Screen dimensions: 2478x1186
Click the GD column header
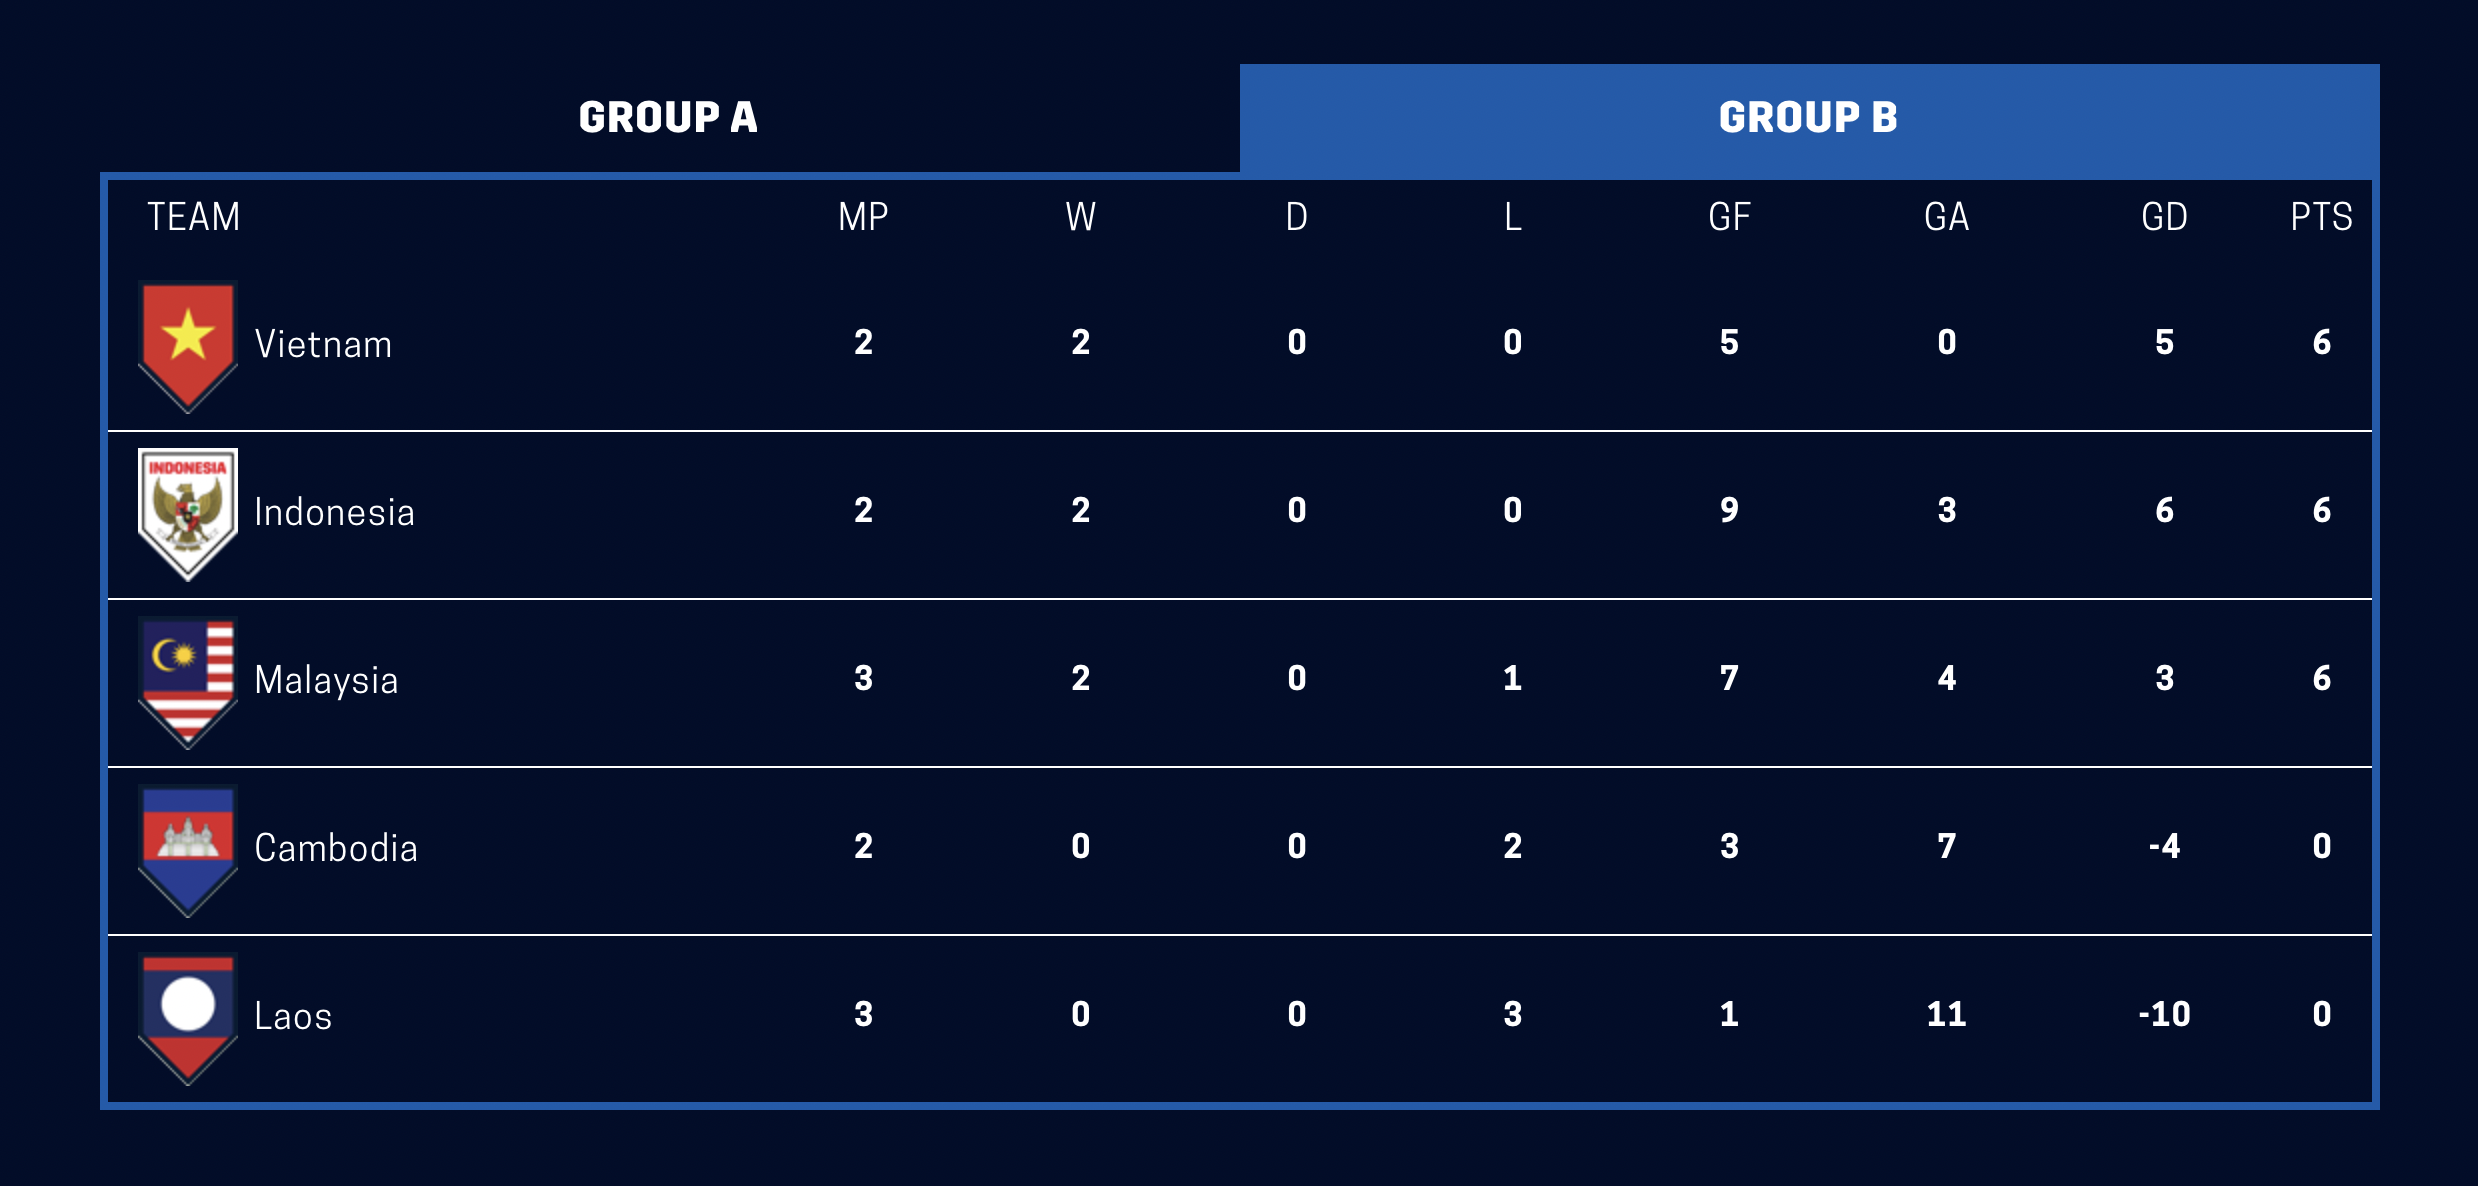2164,217
